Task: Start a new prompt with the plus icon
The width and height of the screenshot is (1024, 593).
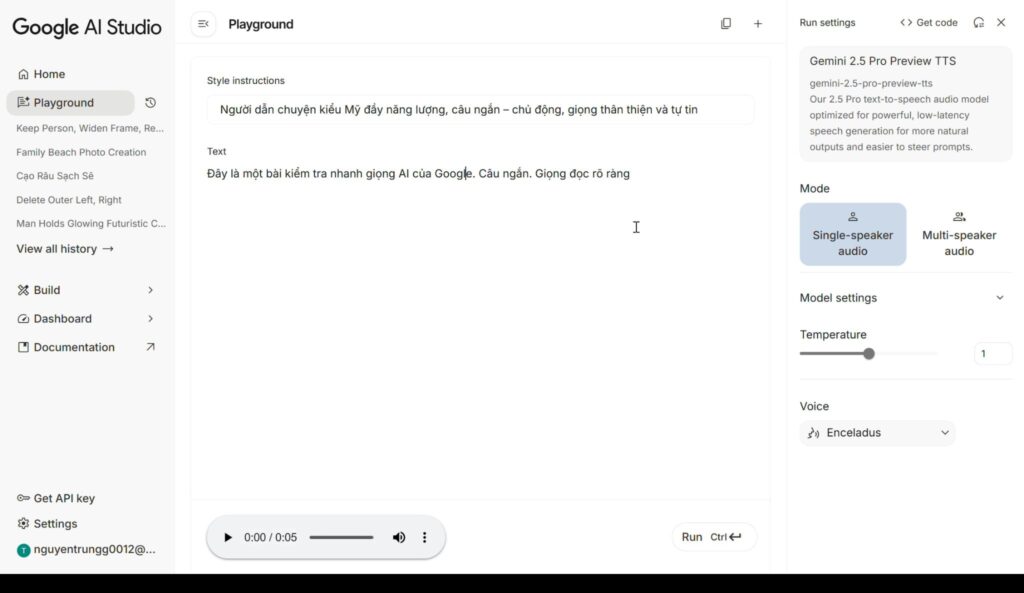Action: (x=757, y=22)
